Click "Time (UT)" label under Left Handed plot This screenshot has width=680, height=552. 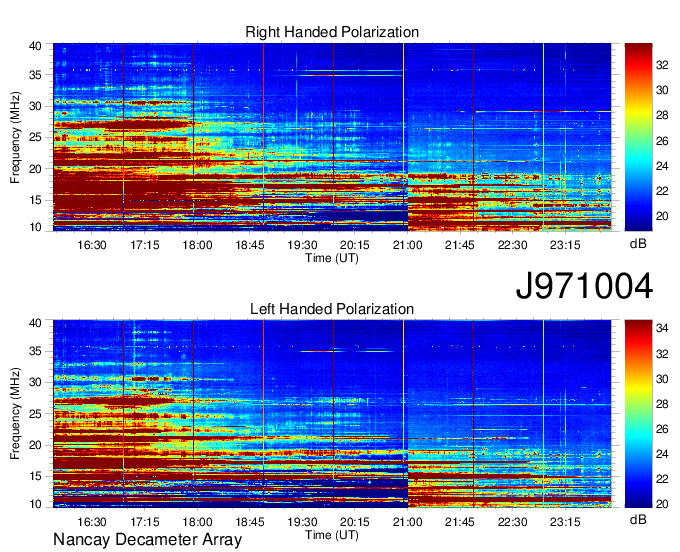click(x=332, y=535)
